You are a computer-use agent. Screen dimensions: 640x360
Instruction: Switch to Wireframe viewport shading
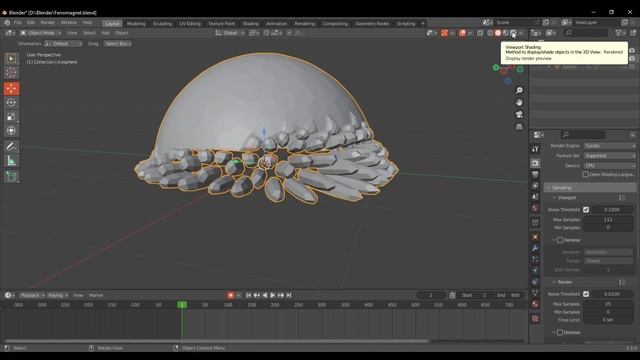click(x=490, y=33)
